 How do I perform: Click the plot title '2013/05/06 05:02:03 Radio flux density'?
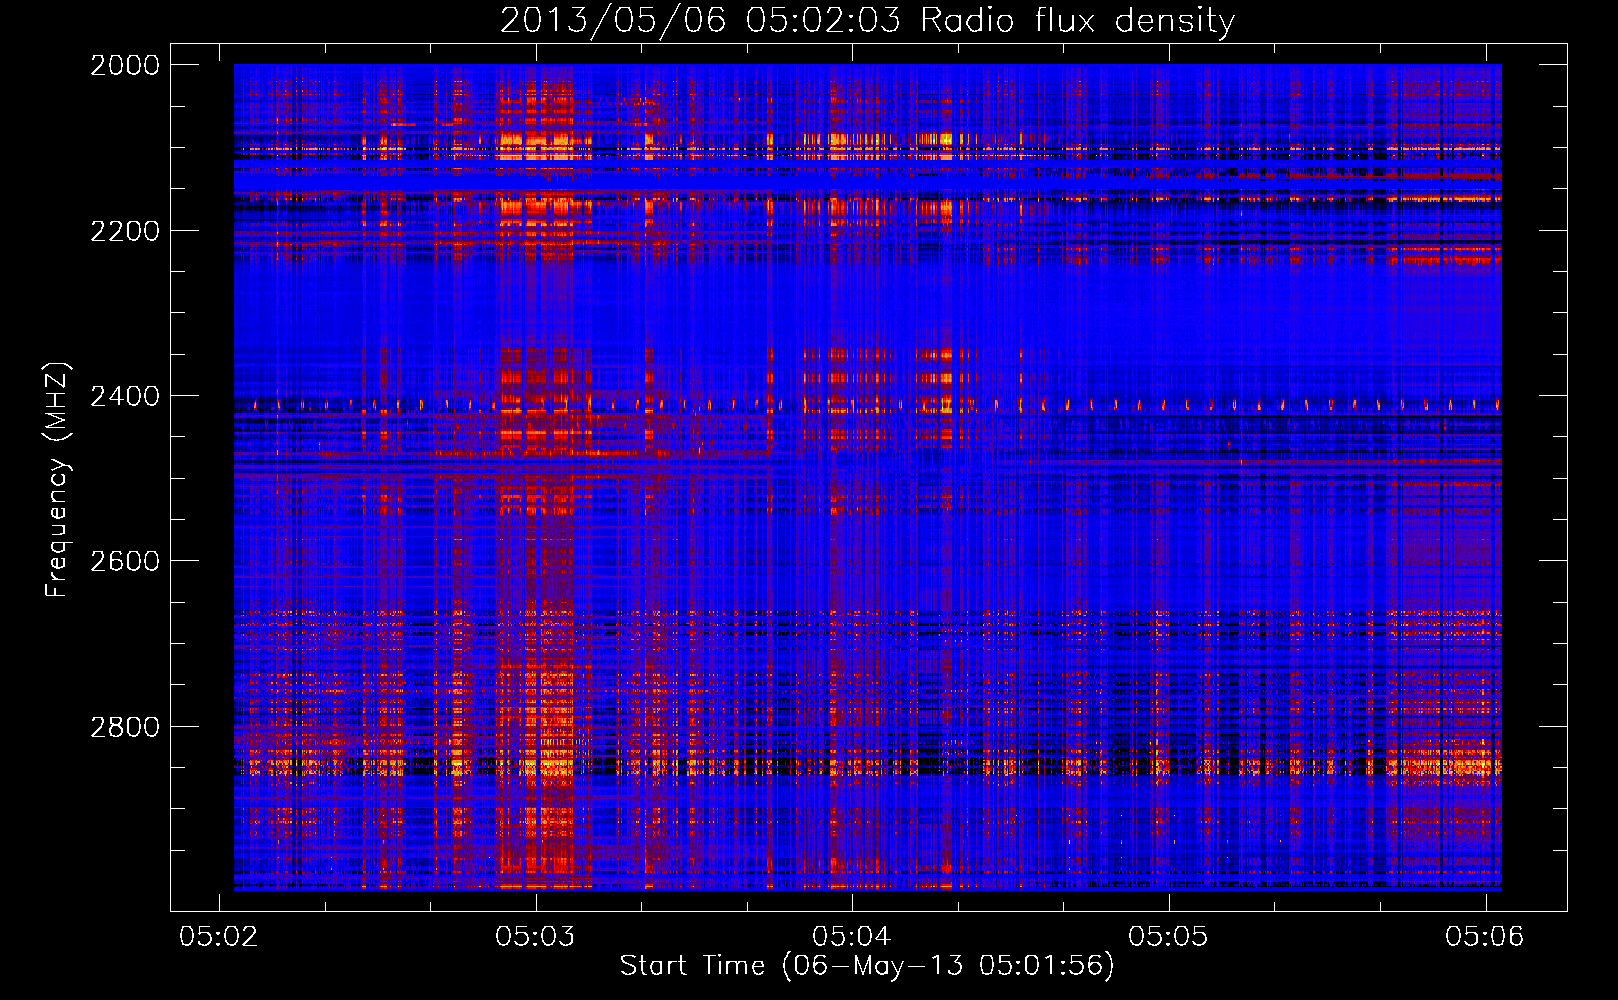click(x=867, y=21)
